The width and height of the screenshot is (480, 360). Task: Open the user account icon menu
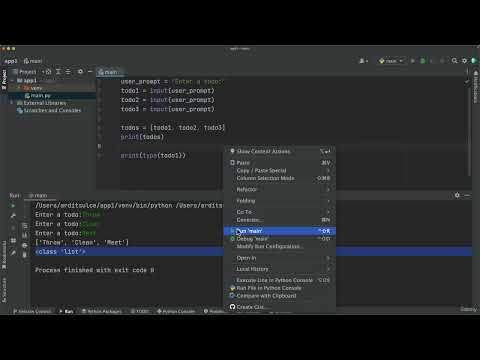pyautogui.click(x=363, y=61)
